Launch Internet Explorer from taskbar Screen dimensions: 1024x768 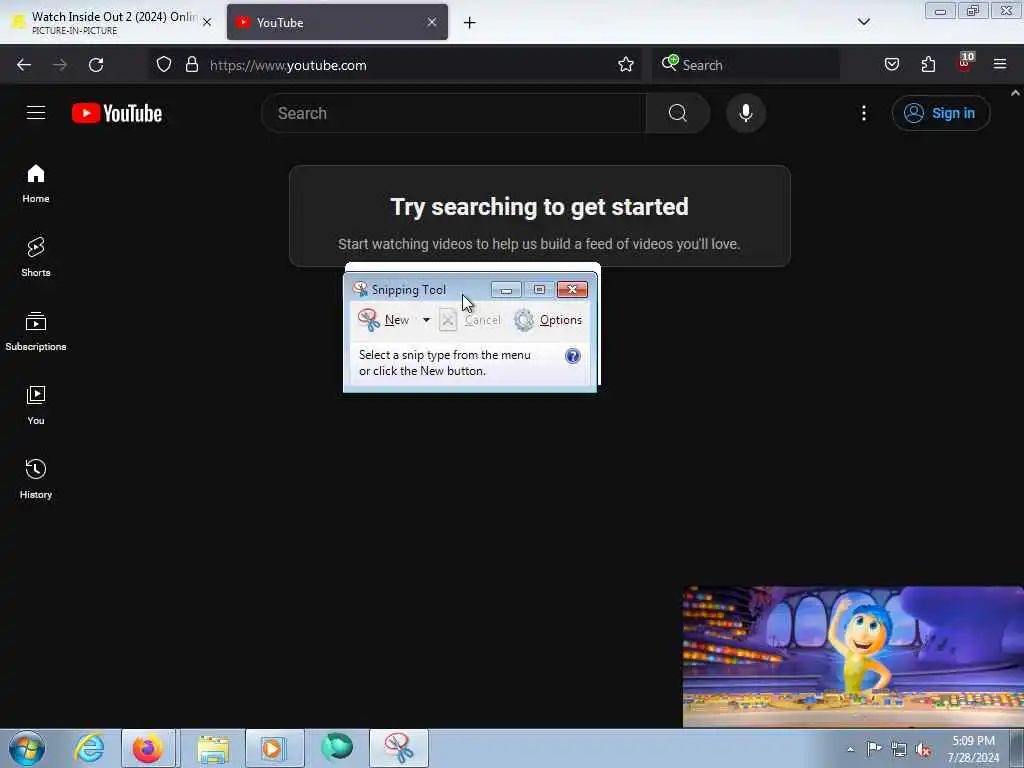coord(89,748)
